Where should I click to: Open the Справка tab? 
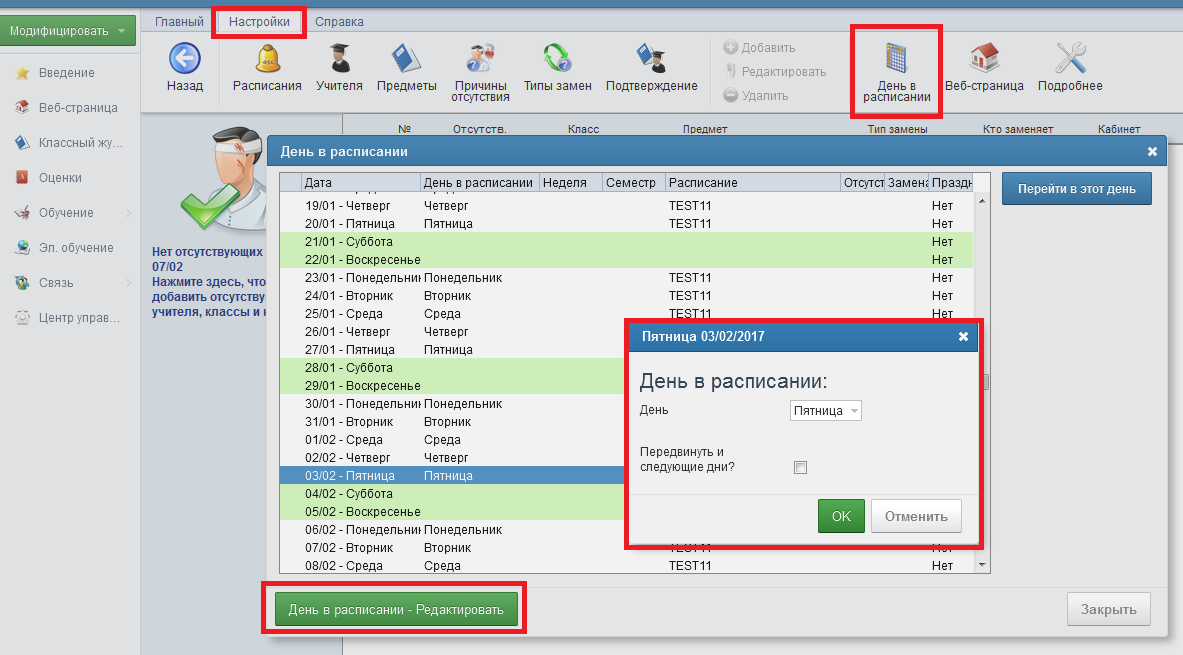(339, 21)
